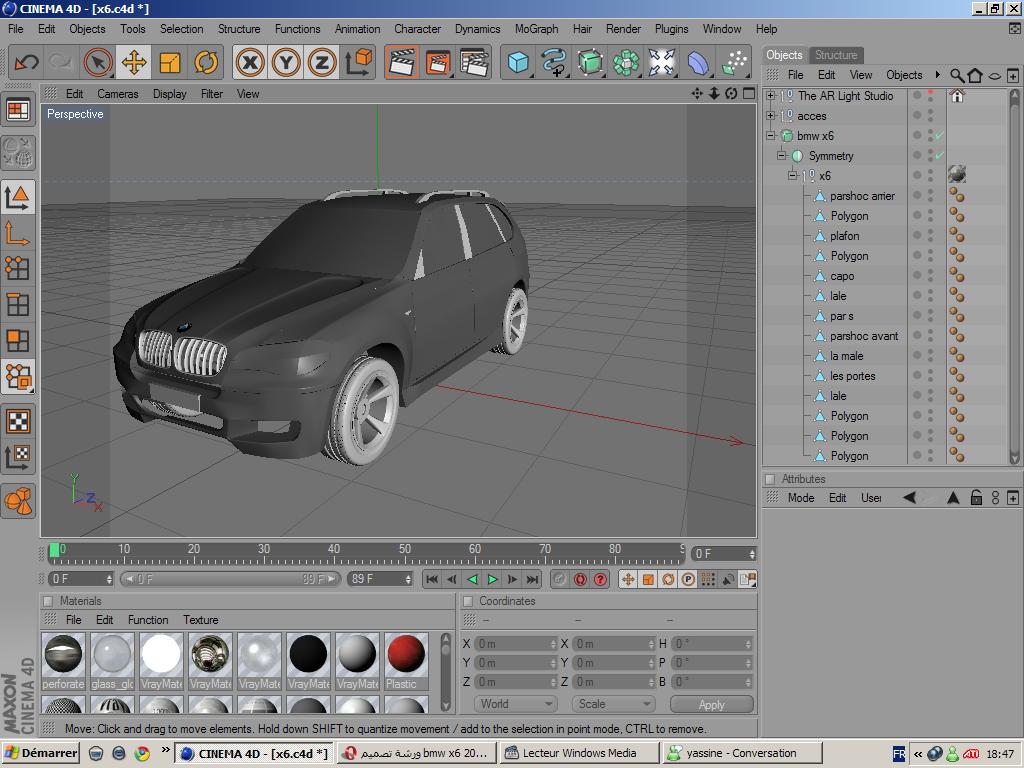This screenshot has height=768, width=1024.
Task: Activate the Rotate tool
Action: pos(206,63)
